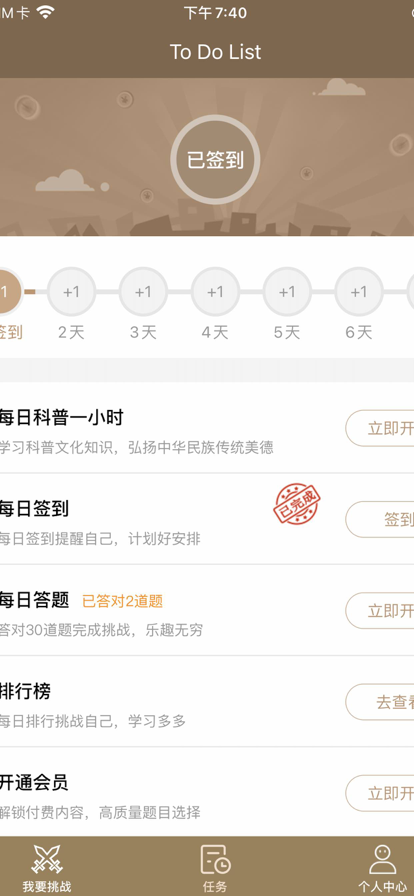Image resolution: width=414 pixels, height=896 pixels.
Task: Tap the 开通会员 立即开 button
Action: (x=380, y=793)
